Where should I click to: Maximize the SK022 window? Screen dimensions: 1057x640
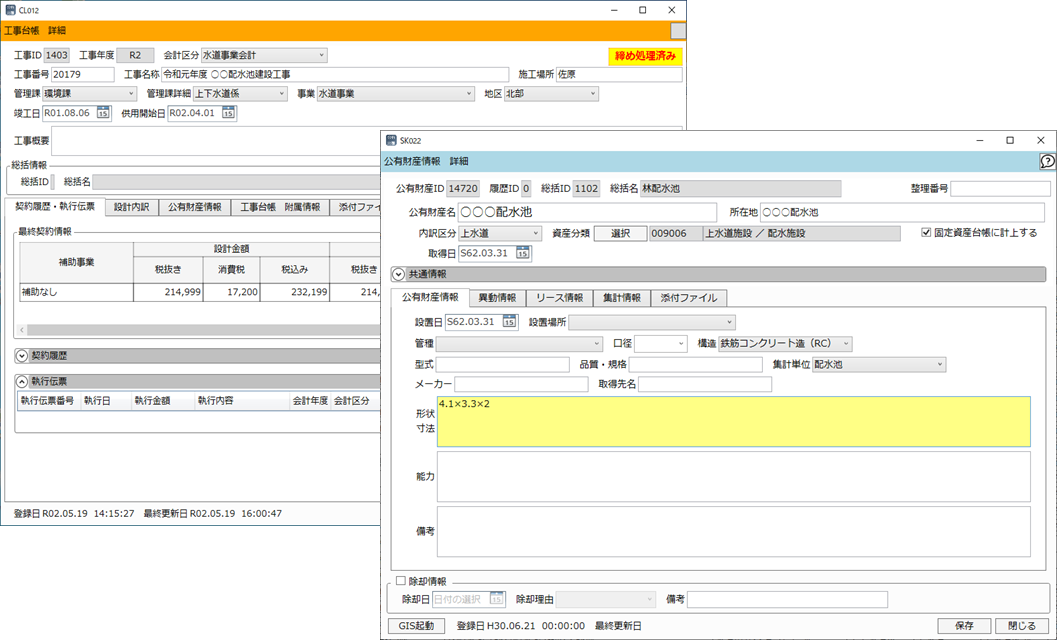pos(1010,140)
